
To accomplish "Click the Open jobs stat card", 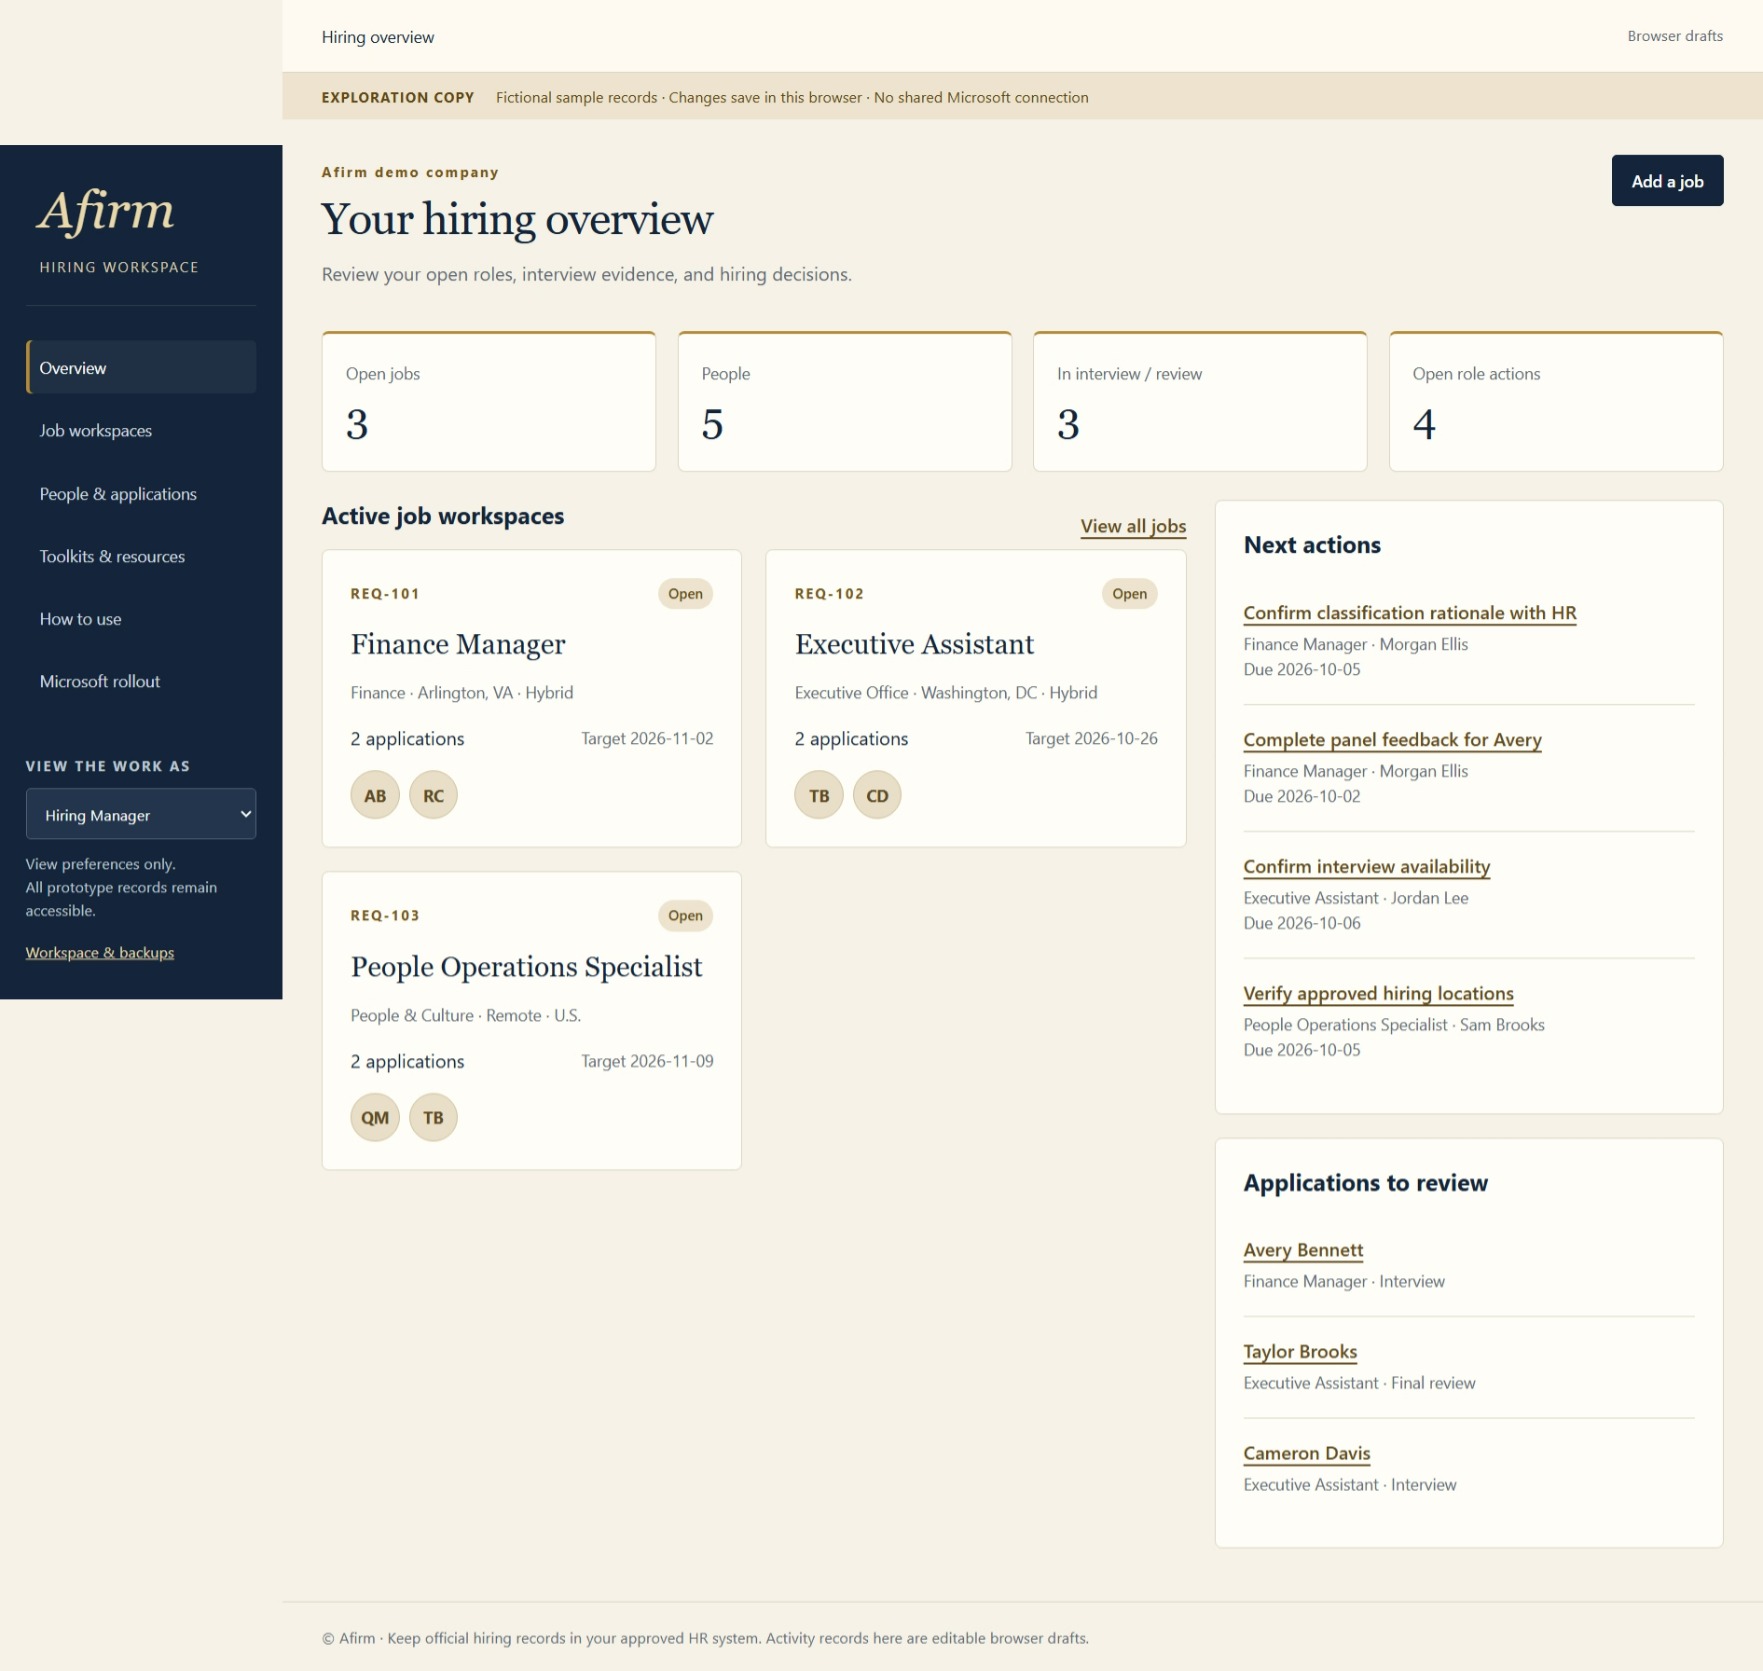I will pyautogui.click(x=489, y=401).
